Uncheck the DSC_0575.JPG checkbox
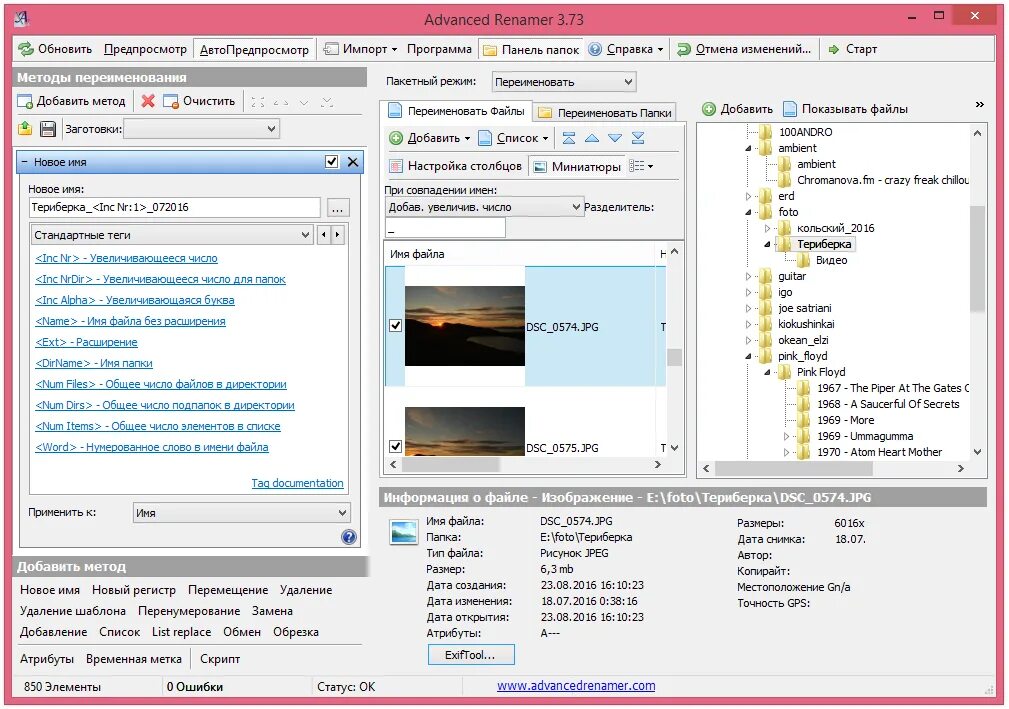 point(396,446)
